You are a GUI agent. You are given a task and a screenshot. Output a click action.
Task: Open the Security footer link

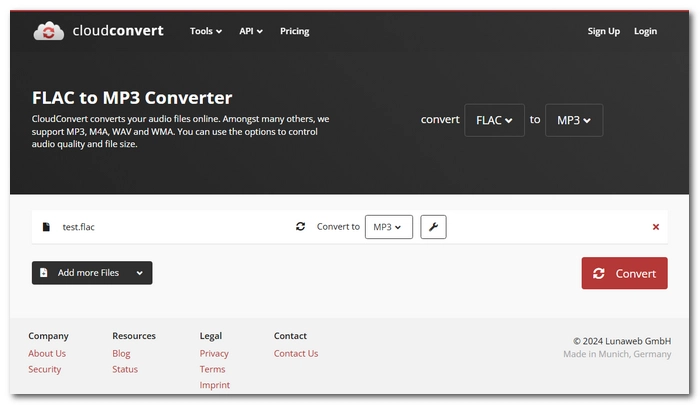(45, 369)
